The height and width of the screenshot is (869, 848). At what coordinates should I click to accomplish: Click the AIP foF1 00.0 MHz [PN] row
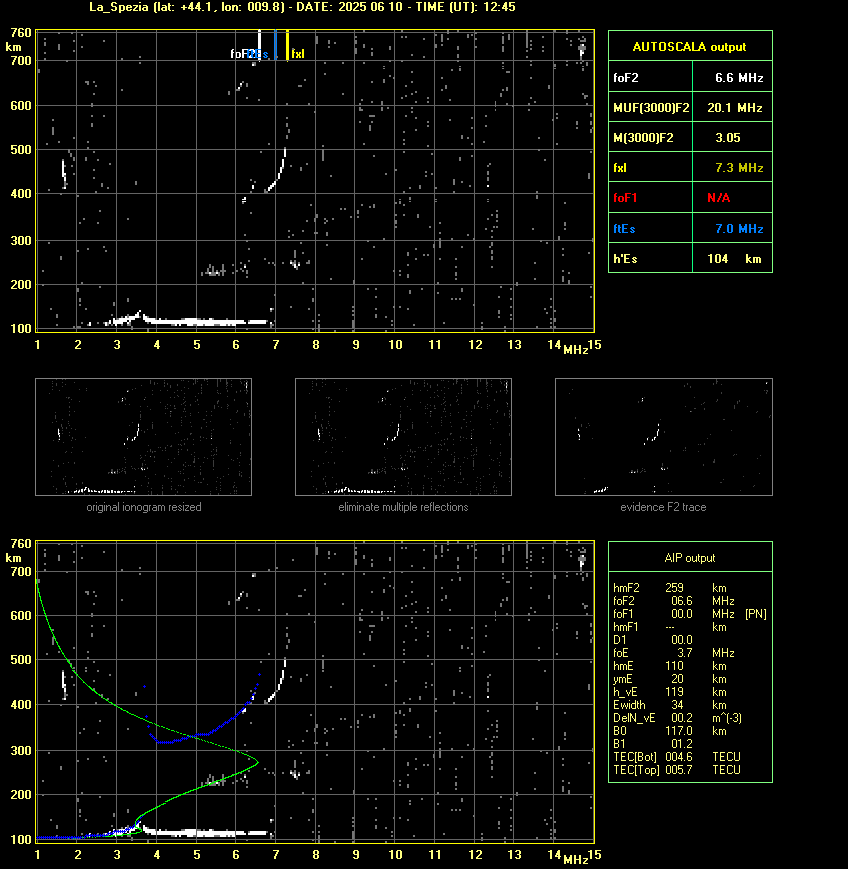click(690, 614)
